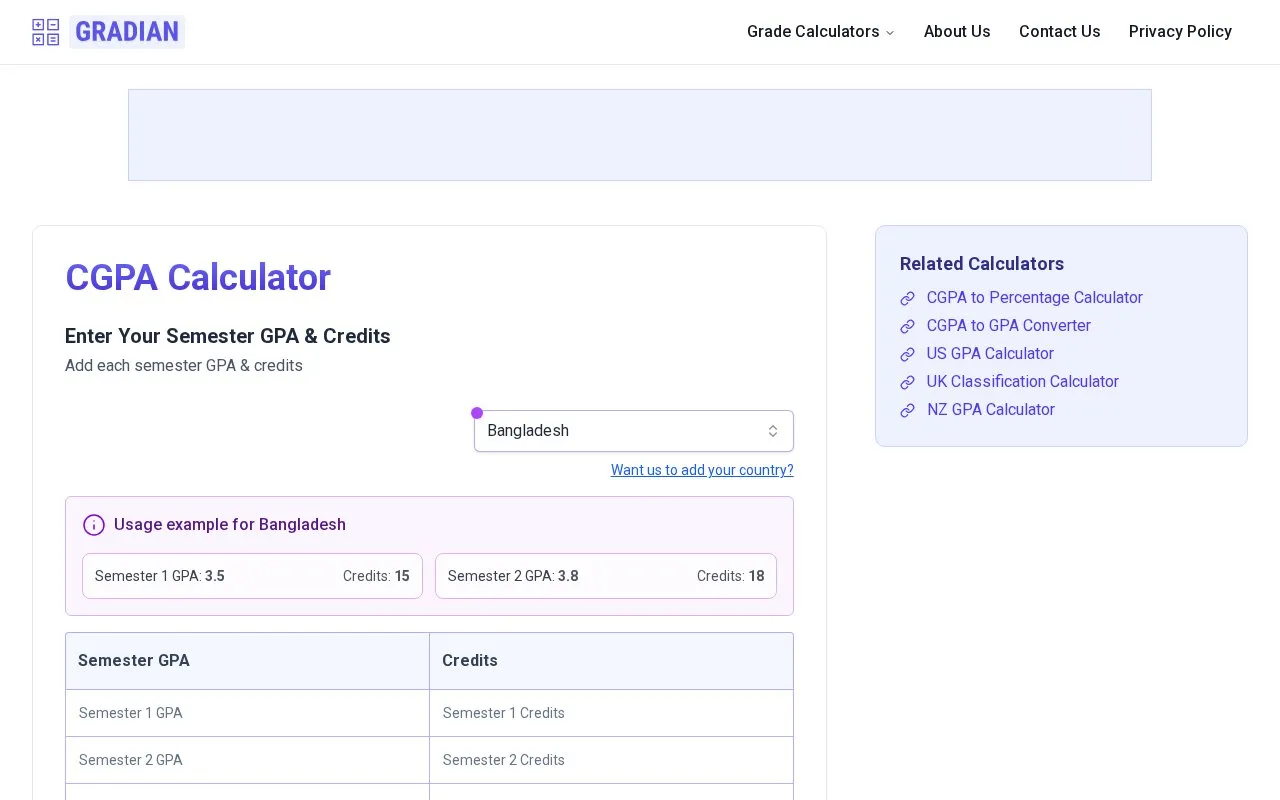Click 'Want us to add your country?' link

pos(702,470)
